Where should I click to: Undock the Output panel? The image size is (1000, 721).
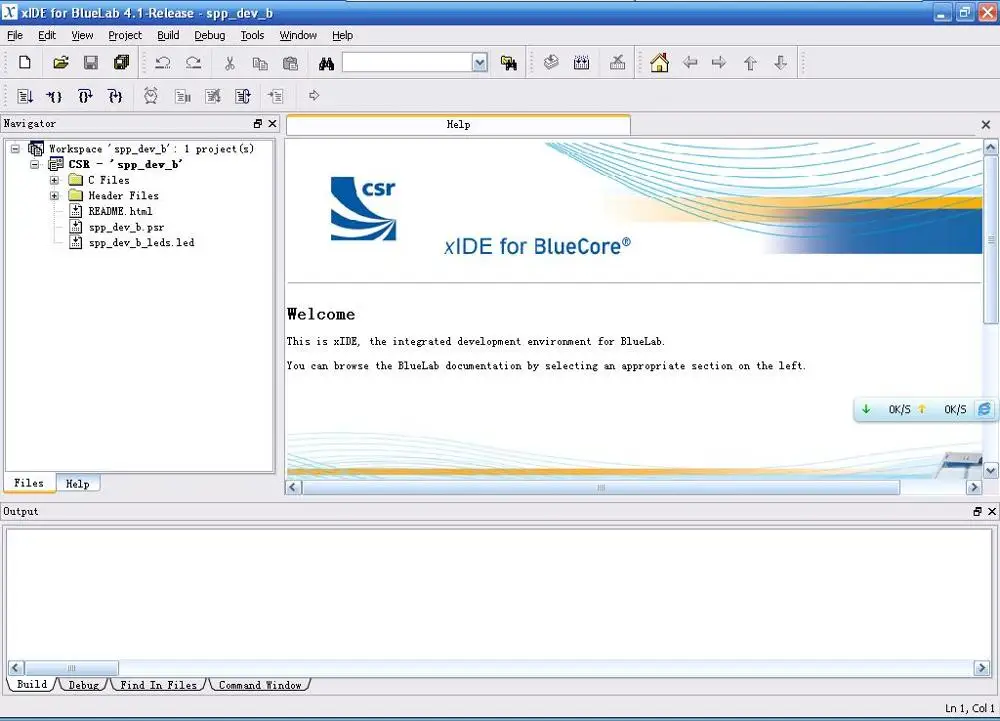[977, 511]
